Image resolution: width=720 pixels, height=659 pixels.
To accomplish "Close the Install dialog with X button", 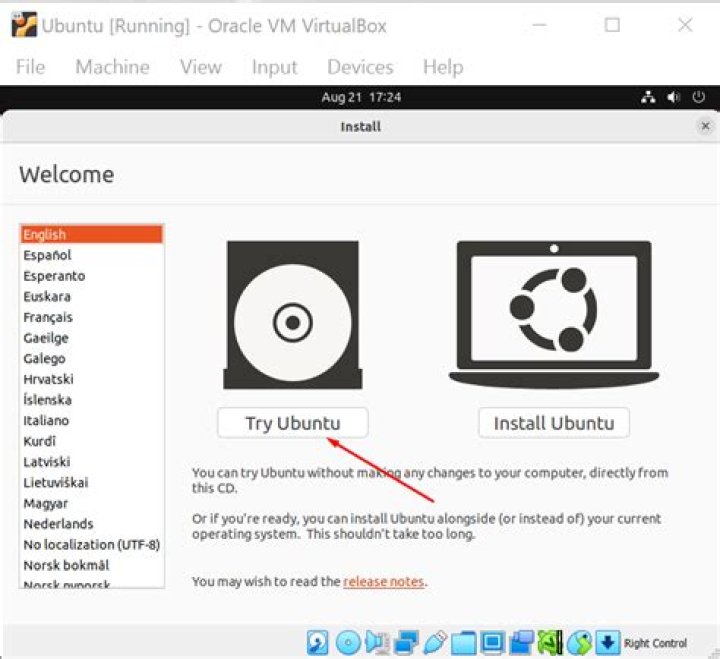I will coord(705,125).
